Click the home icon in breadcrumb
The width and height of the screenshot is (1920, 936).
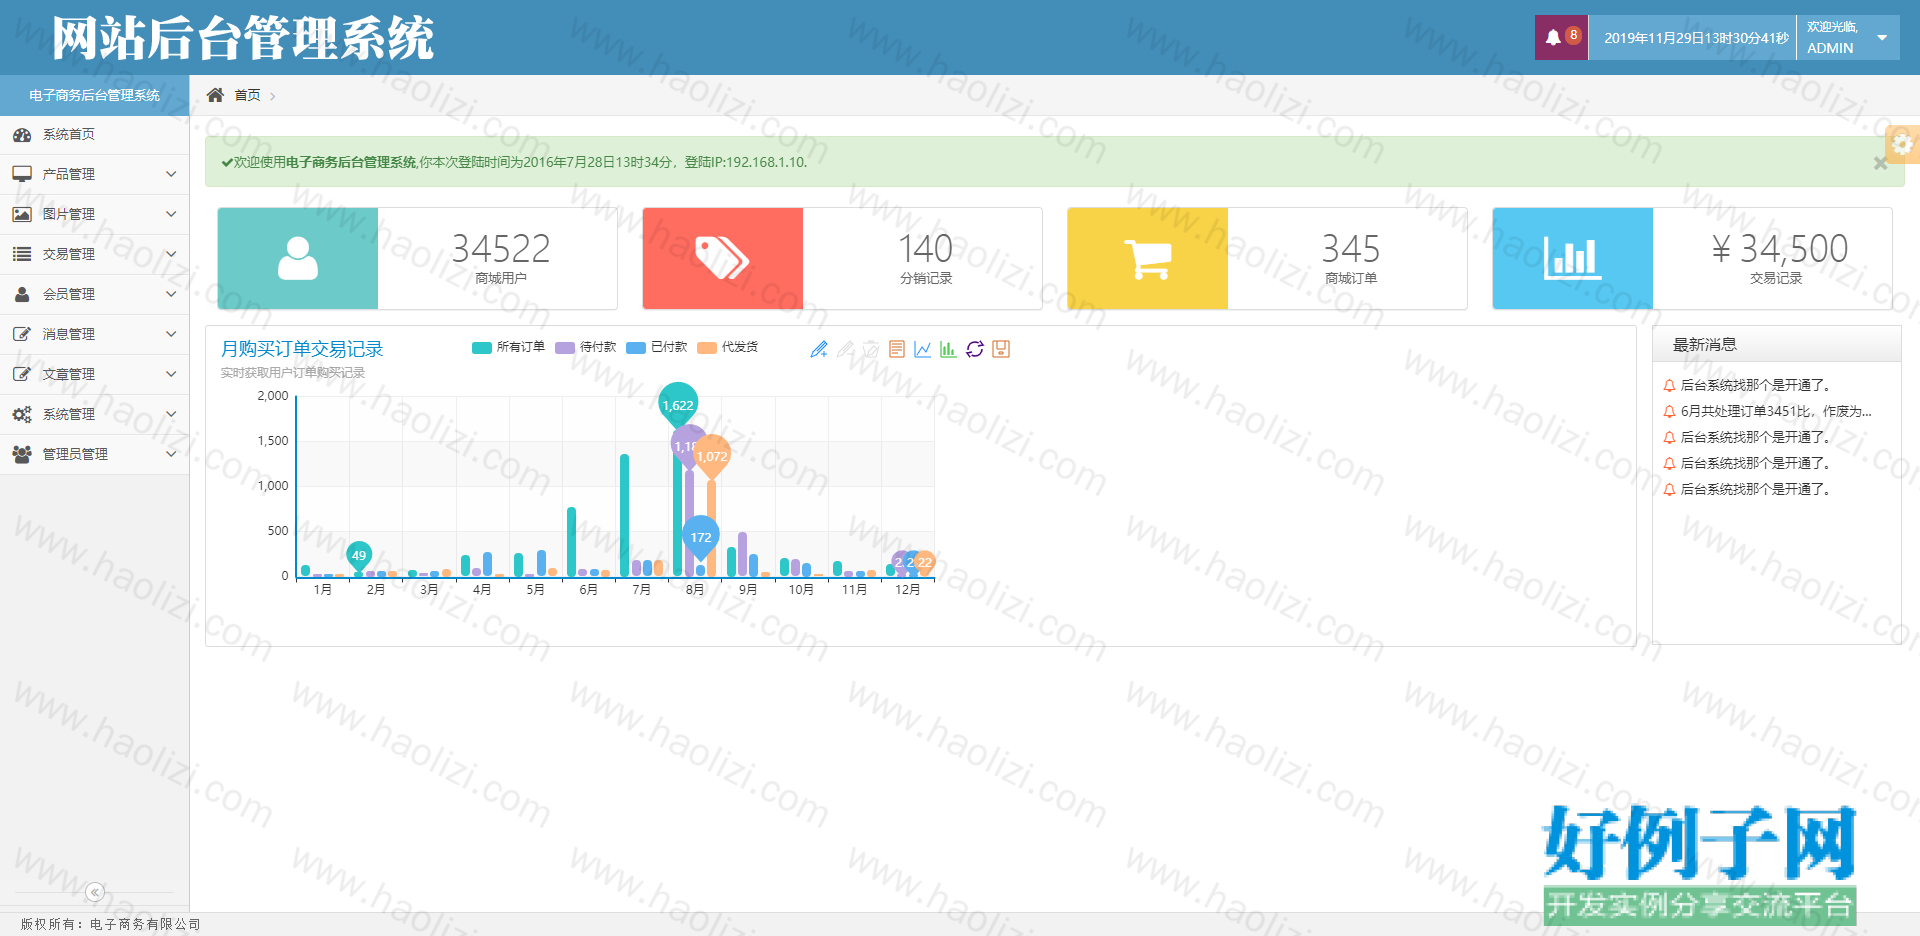(x=215, y=95)
